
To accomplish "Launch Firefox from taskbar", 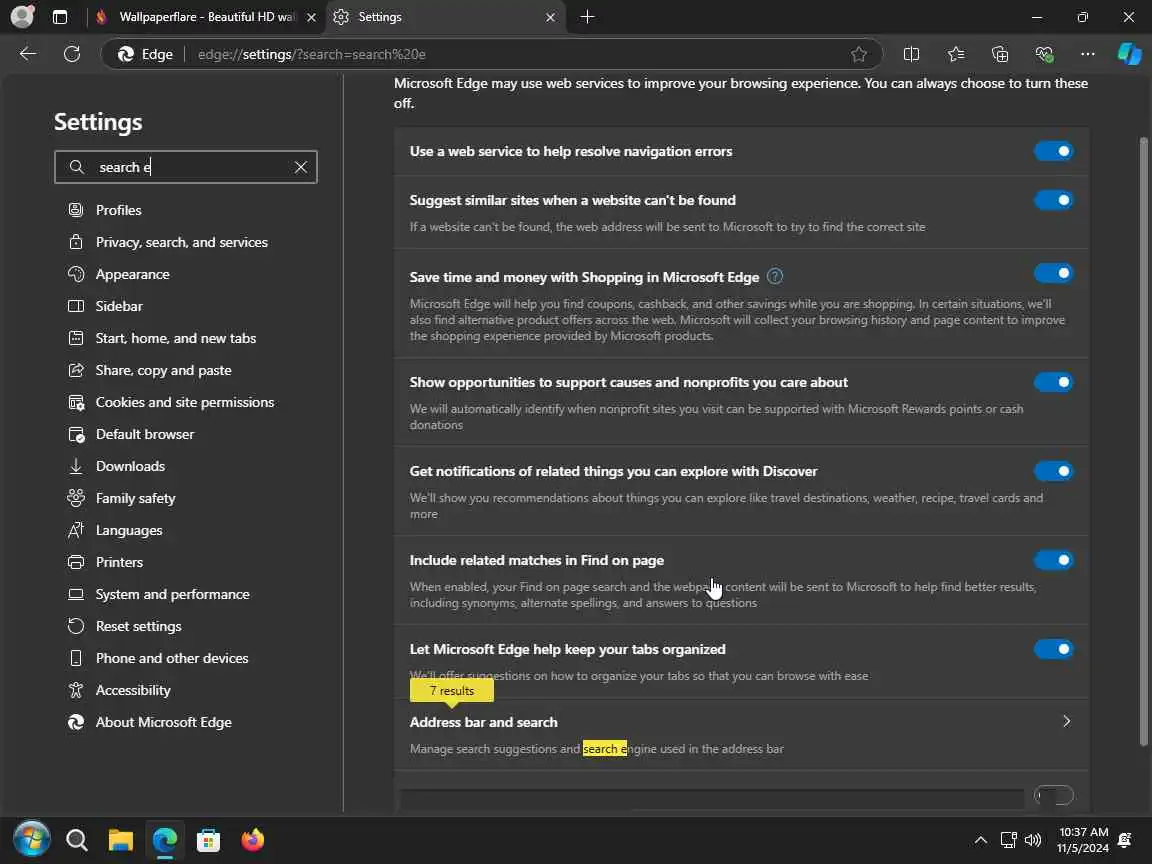I will pos(253,840).
